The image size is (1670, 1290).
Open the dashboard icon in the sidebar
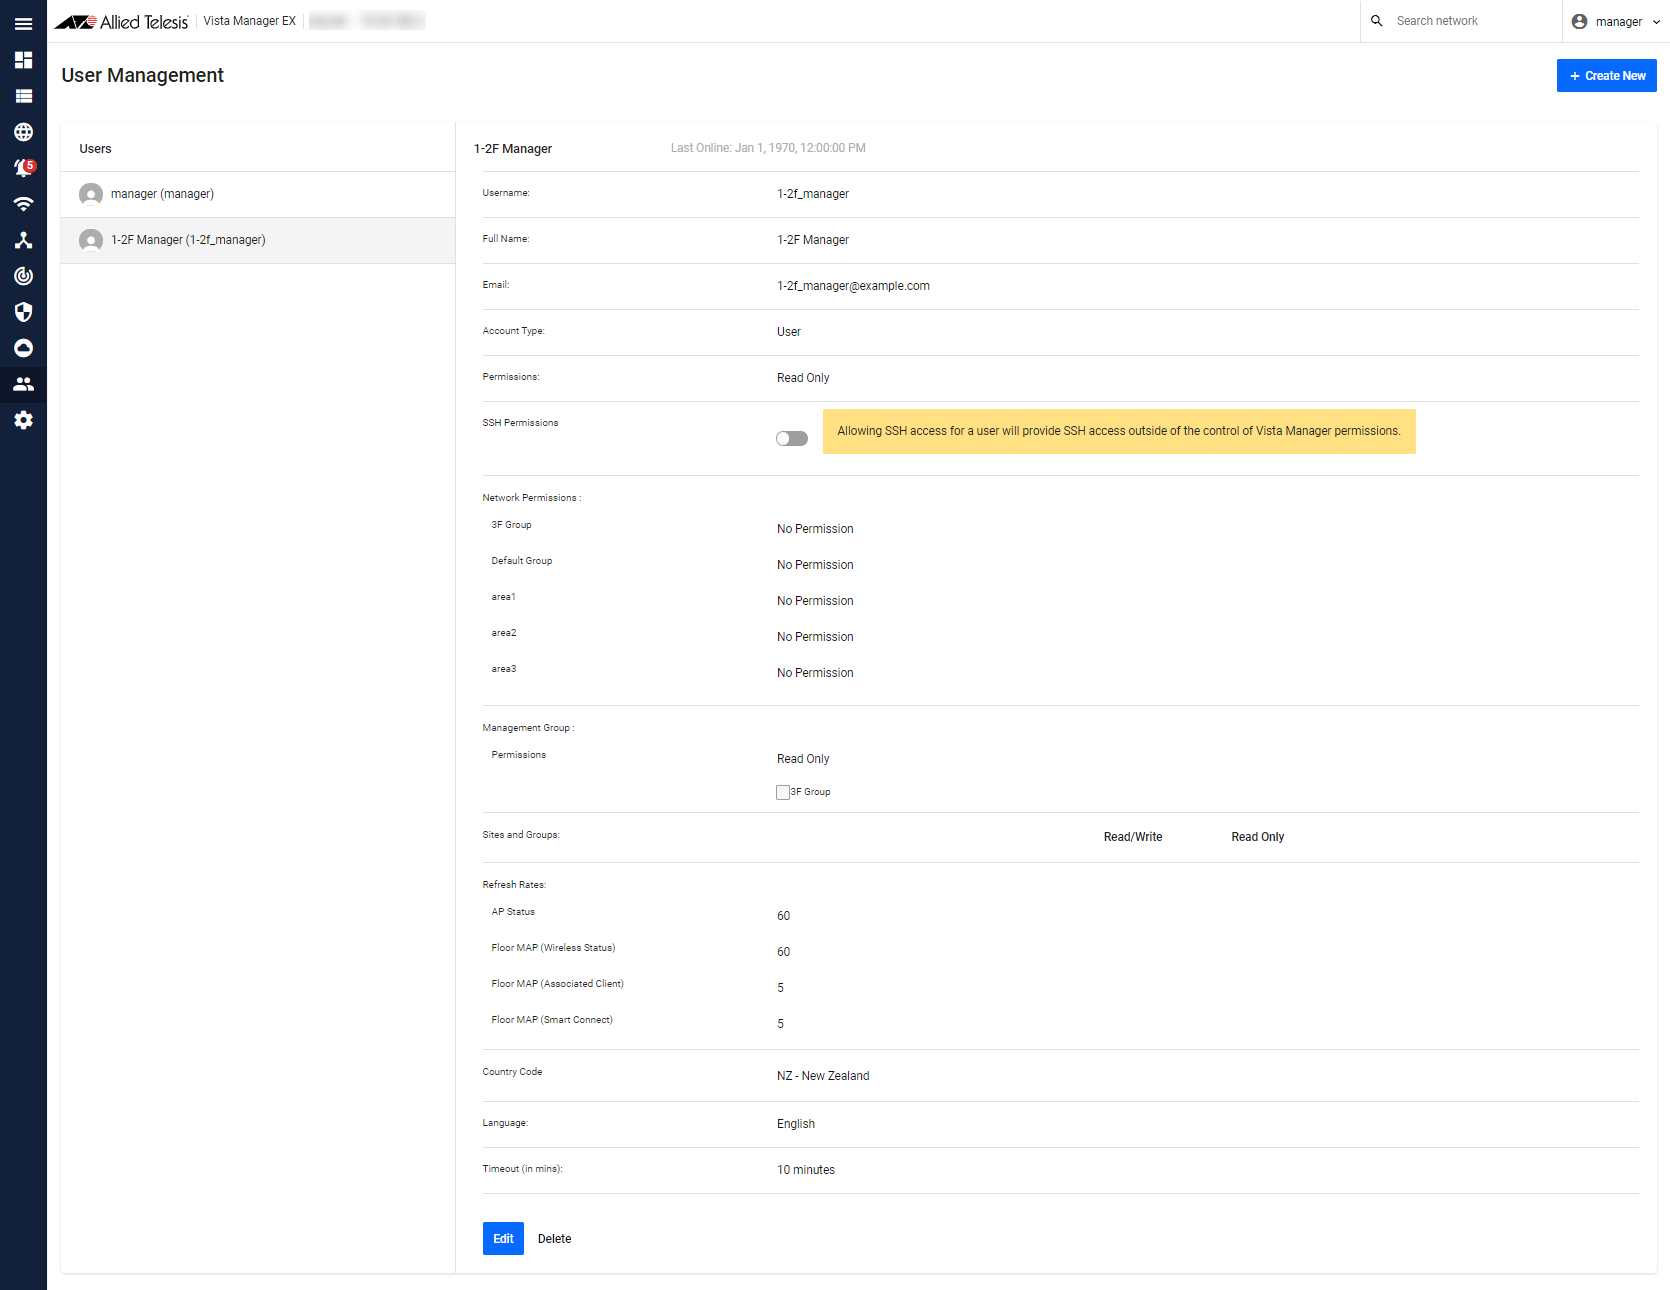[x=23, y=60]
